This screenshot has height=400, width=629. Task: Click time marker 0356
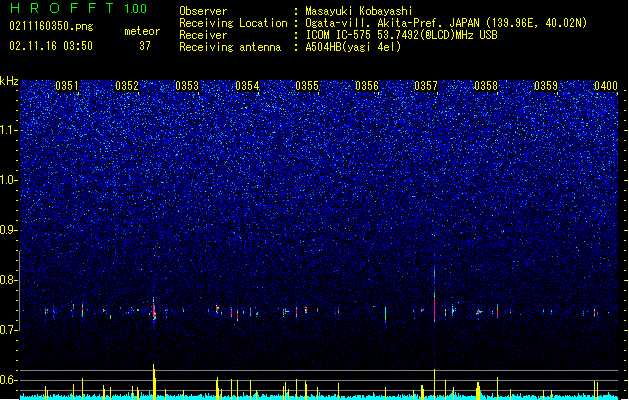(367, 86)
